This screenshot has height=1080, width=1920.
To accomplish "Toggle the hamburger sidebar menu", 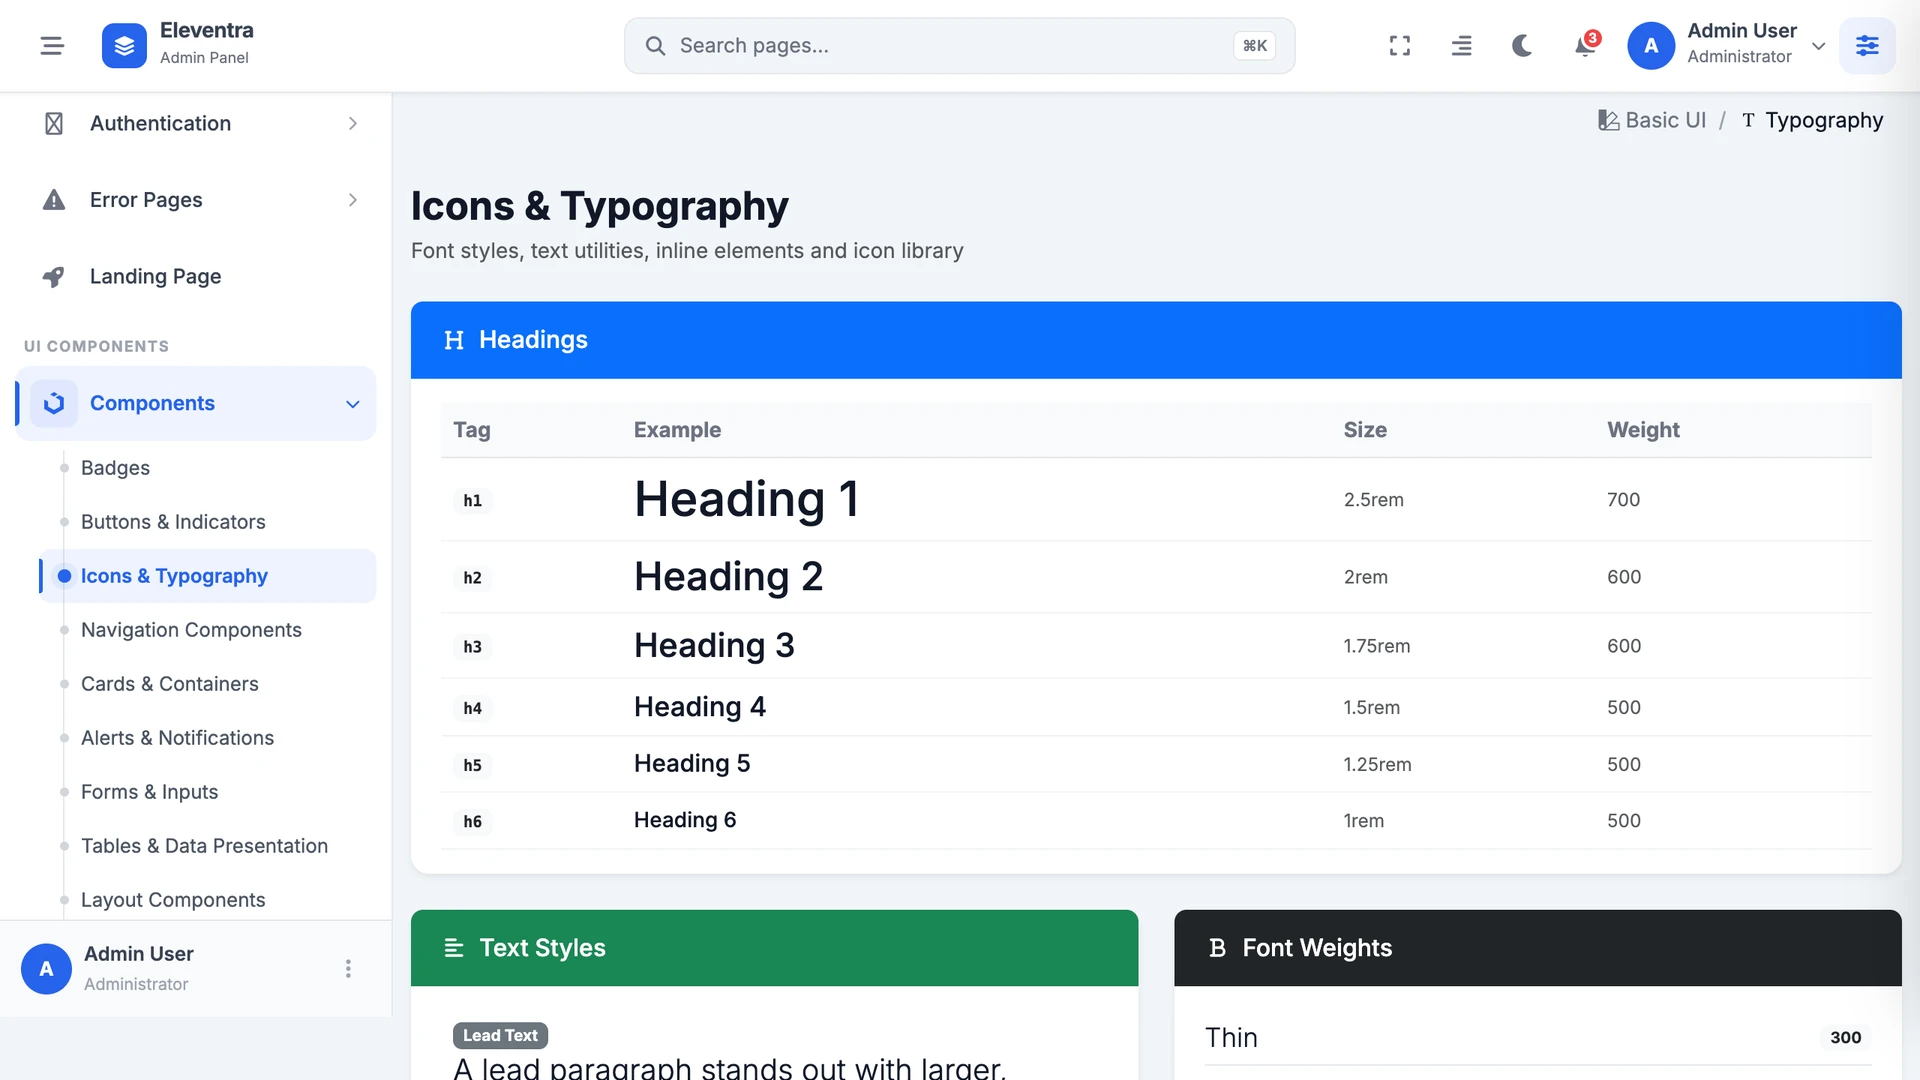I will [52, 45].
